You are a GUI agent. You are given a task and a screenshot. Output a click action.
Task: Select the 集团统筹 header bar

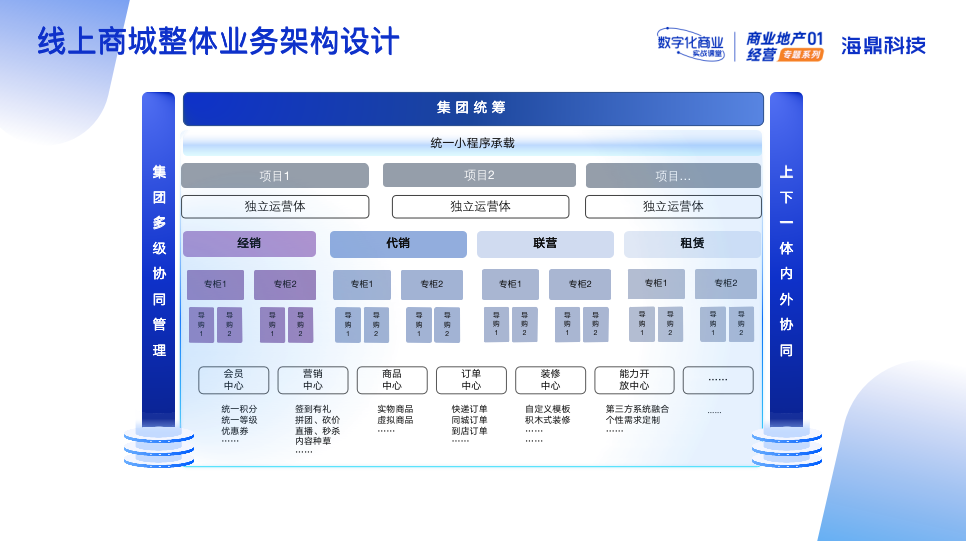pyautogui.click(x=472, y=108)
